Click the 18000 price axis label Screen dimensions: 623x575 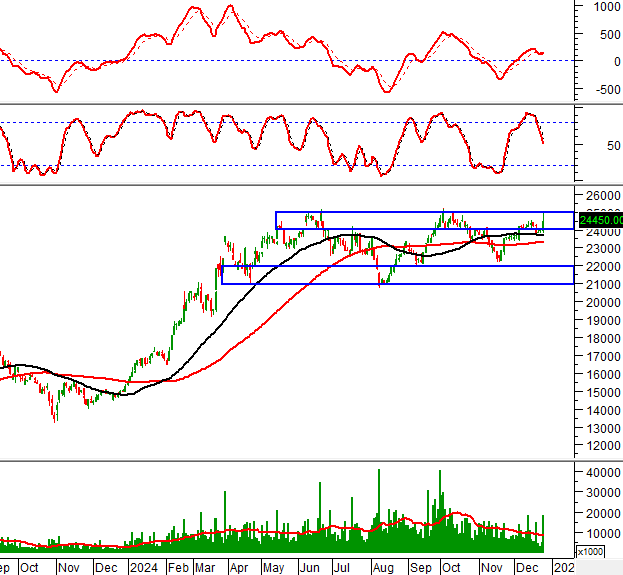pyautogui.click(x=603, y=338)
